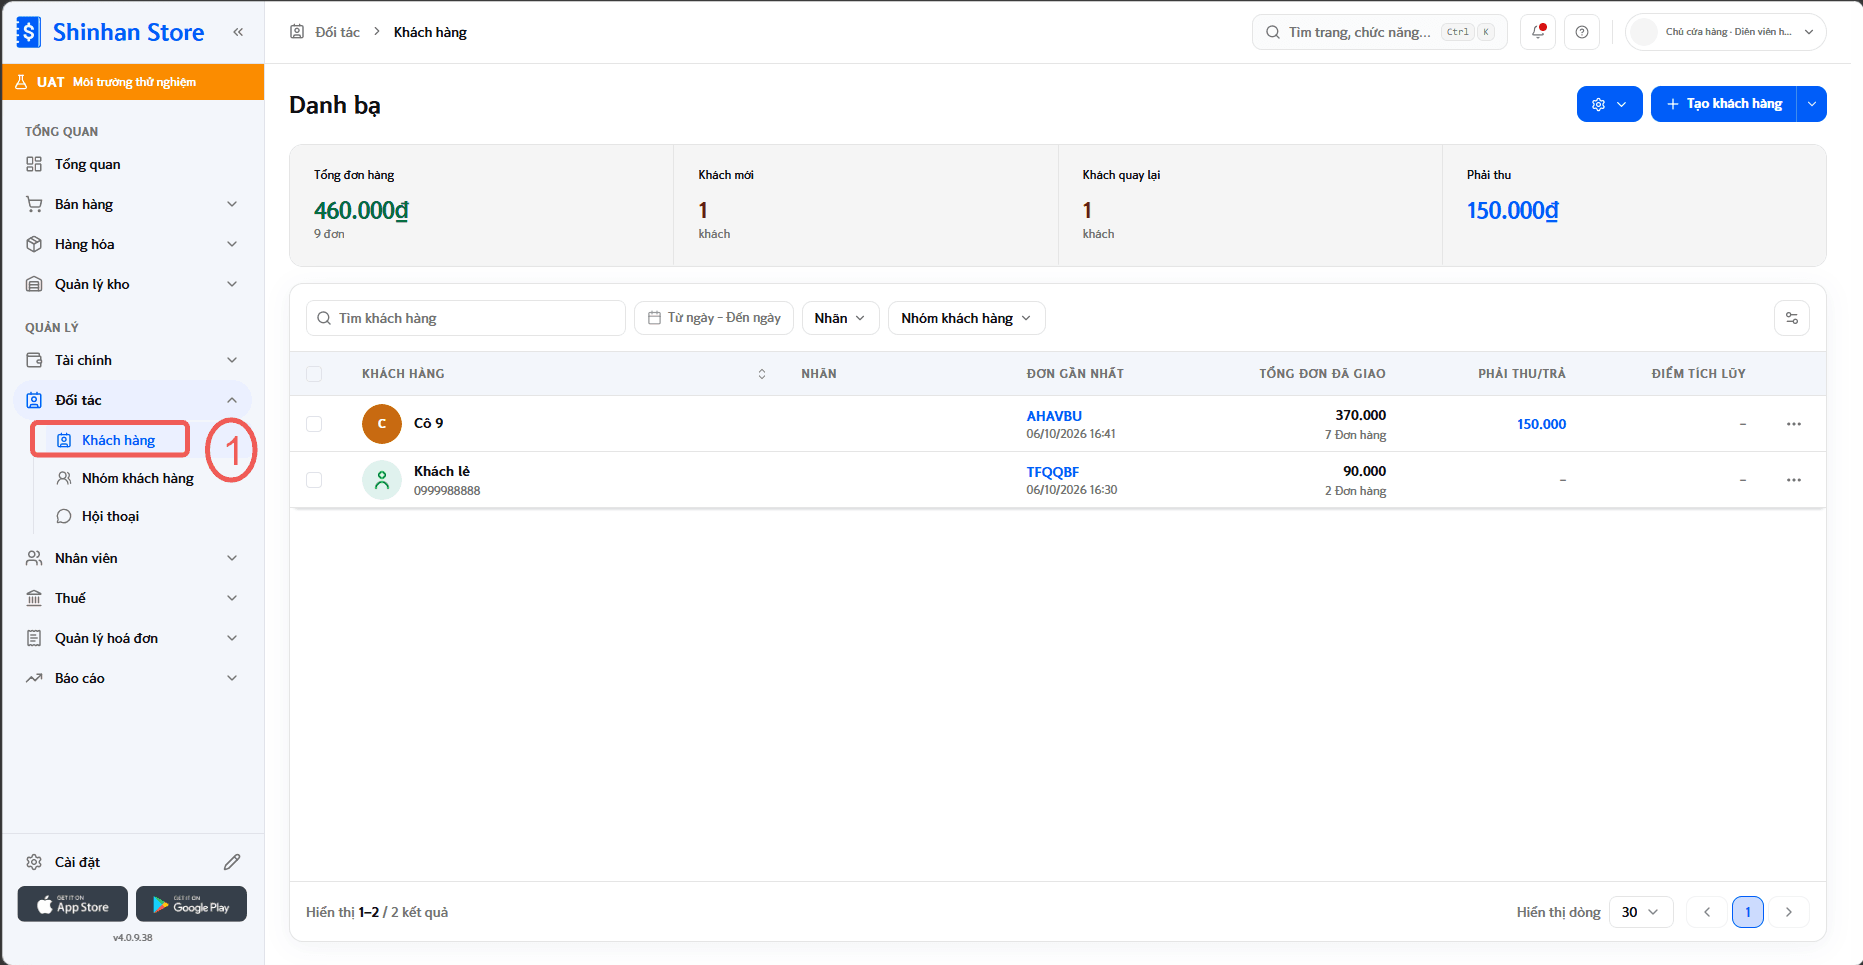The width and height of the screenshot is (1863, 965).
Task: Collapse the sidebar with double-chevron icon
Action: tap(238, 32)
